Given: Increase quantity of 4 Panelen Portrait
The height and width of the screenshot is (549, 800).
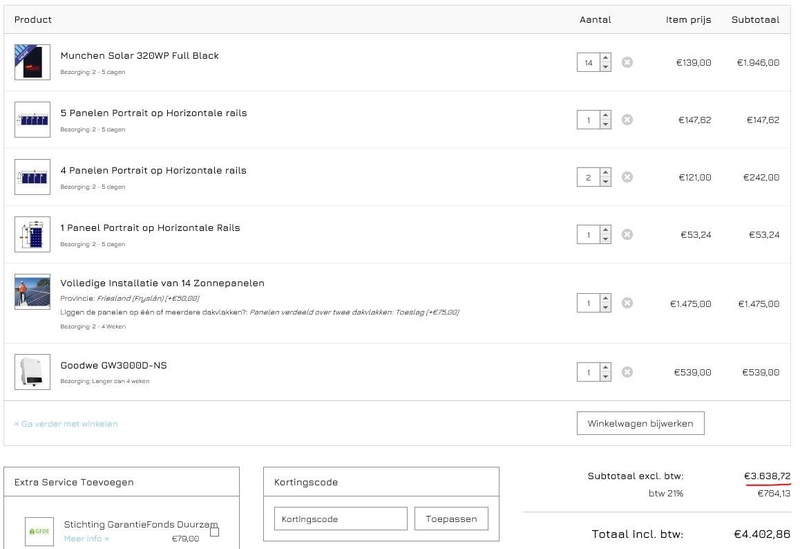Looking at the screenshot, I should point(605,172).
